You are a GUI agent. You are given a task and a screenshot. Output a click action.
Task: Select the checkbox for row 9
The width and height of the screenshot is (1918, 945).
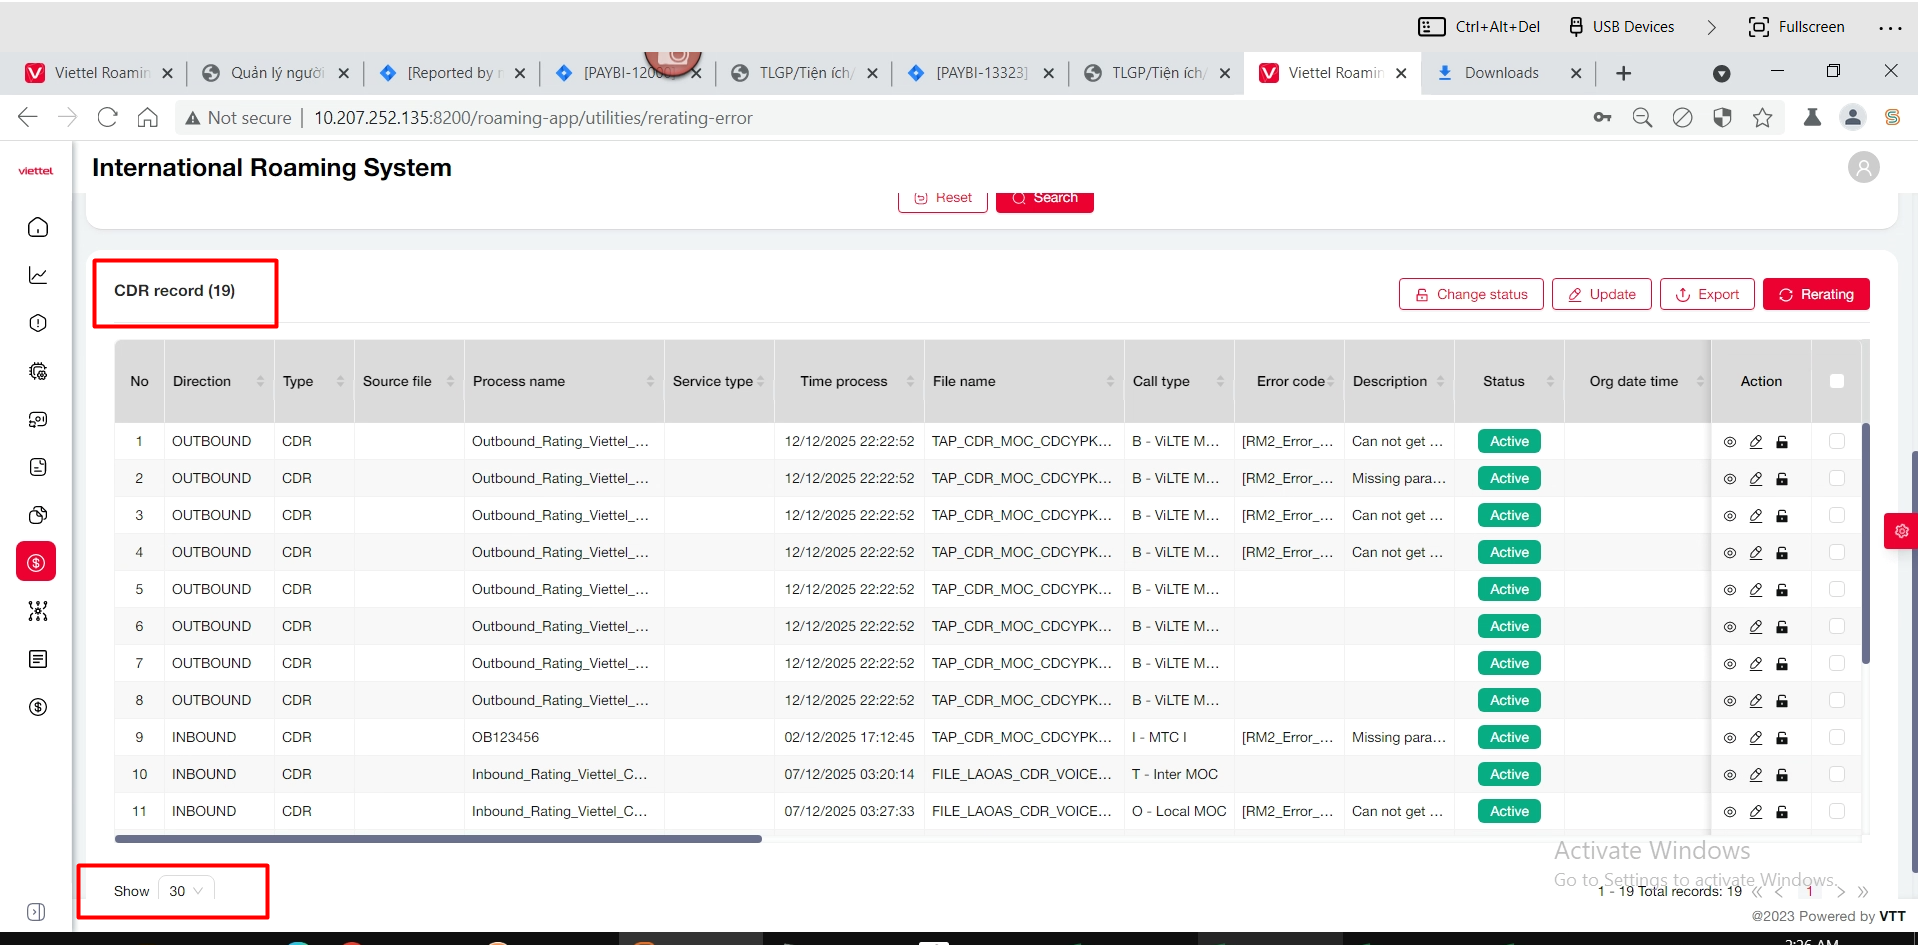[x=1836, y=738]
